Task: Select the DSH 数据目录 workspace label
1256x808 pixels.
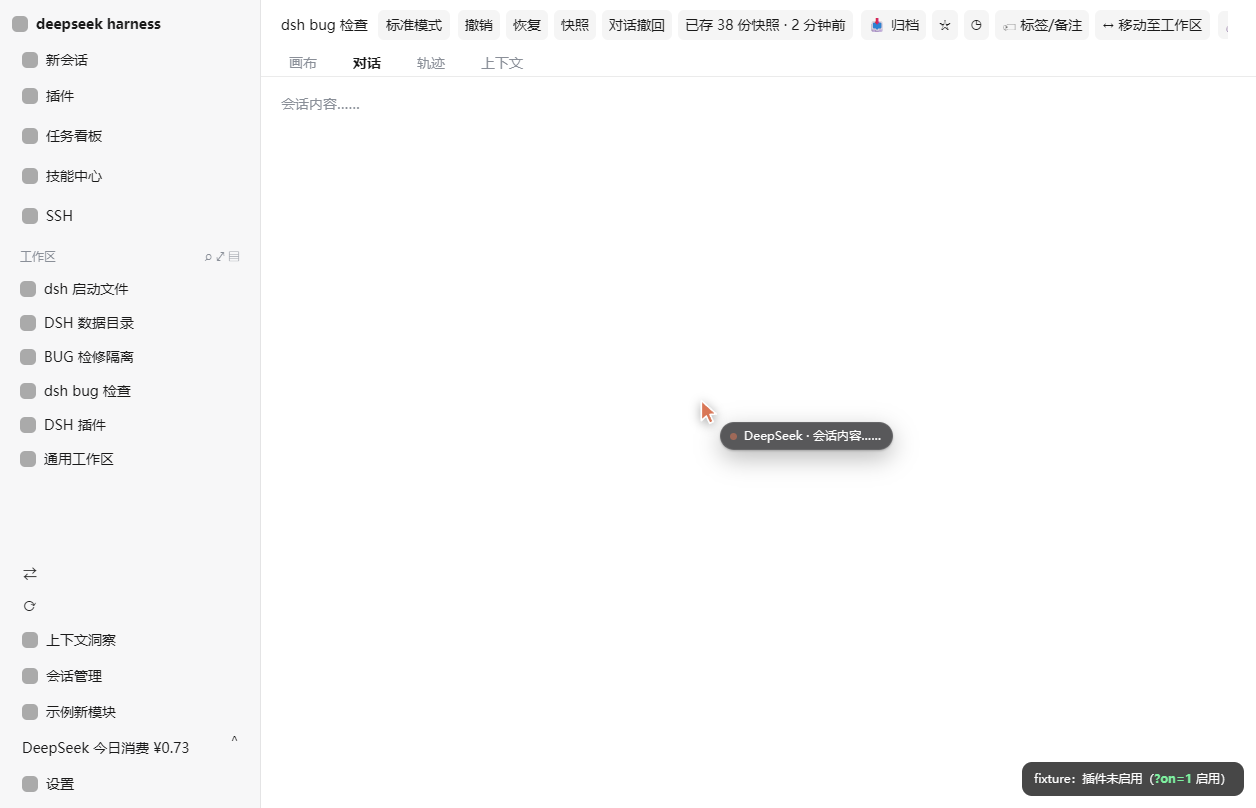Action: [x=89, y=323]
